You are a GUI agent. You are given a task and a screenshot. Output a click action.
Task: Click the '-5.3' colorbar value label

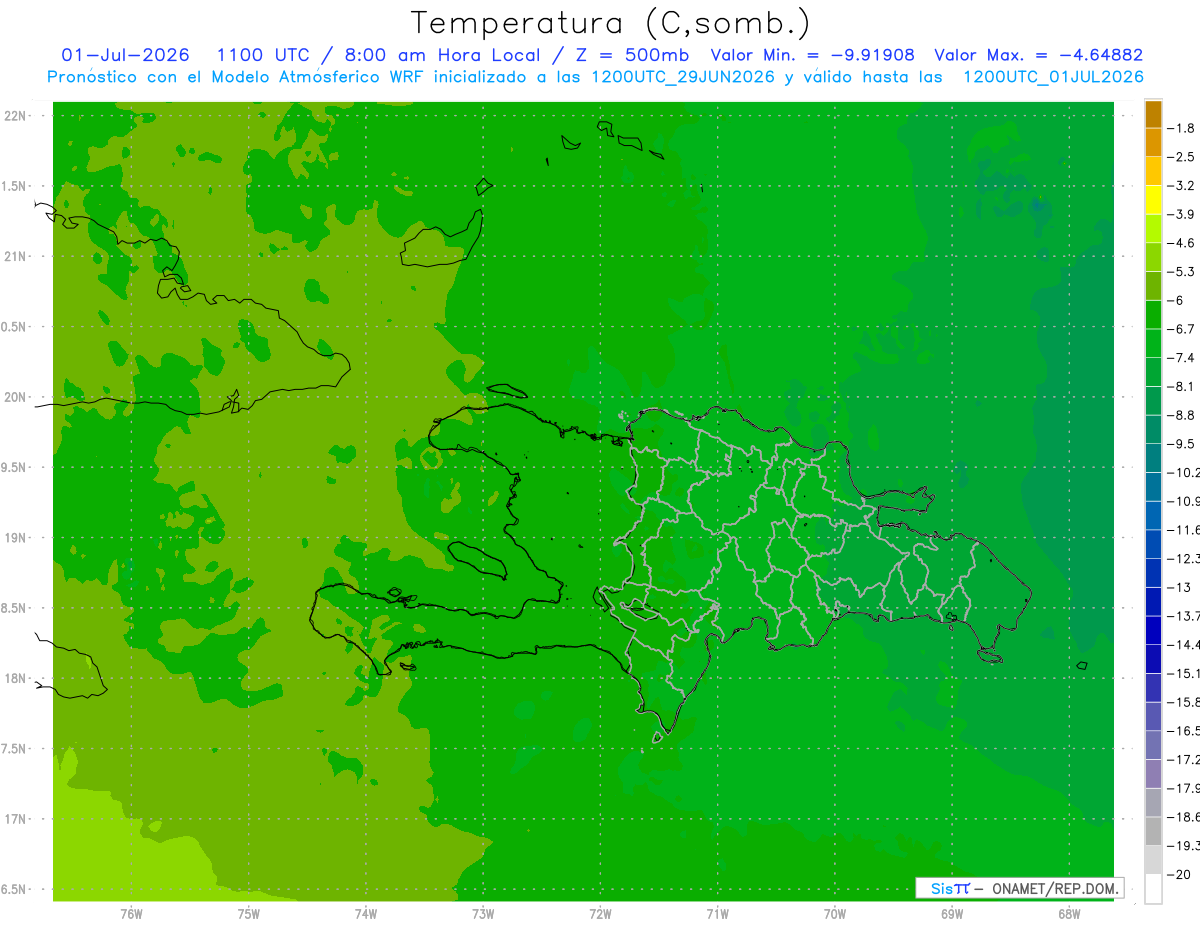[1181, 272]
